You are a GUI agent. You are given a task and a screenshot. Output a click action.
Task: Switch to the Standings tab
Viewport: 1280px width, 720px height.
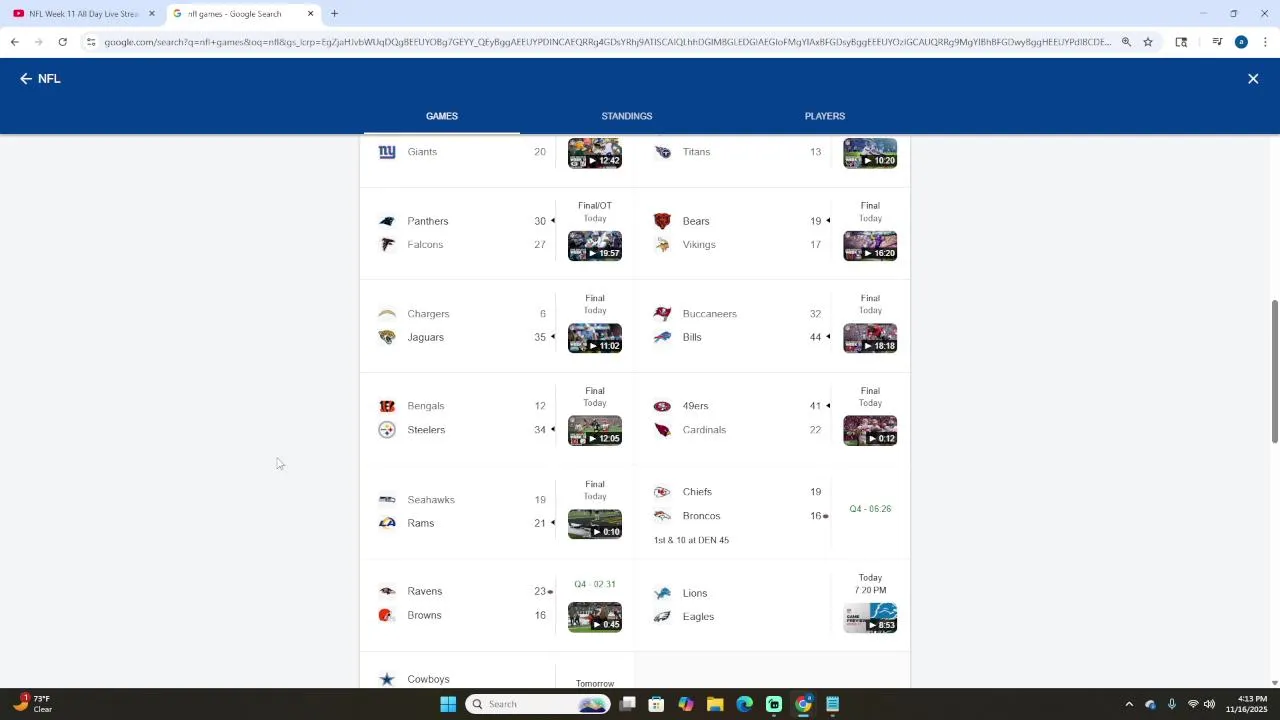point(627,116)
